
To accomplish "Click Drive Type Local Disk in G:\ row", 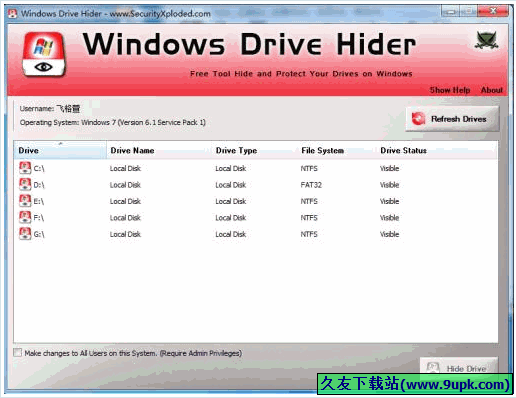I will (x=231, y=234).
